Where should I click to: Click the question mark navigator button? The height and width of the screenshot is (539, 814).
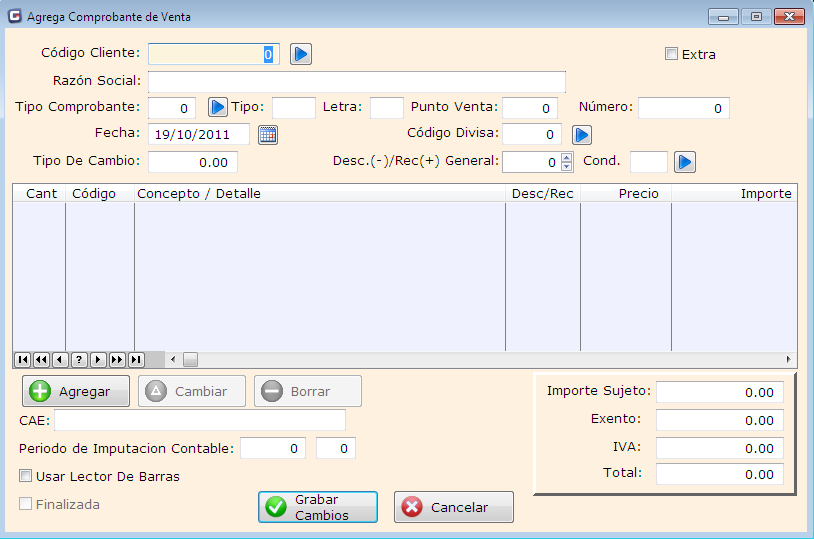[79, 359]
